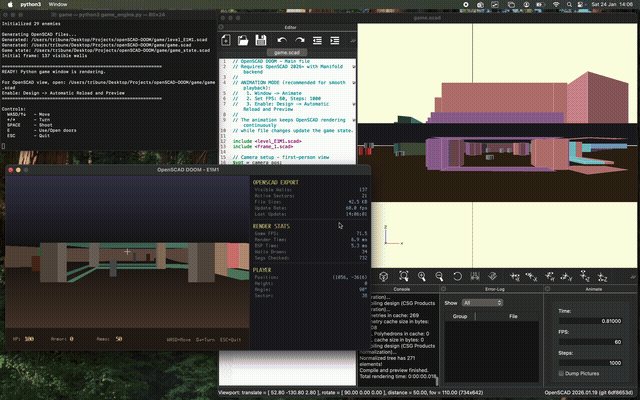640x400 pixels.
Task: Click 'Compile and preview finished.' in Console
Action: [394, 370]
